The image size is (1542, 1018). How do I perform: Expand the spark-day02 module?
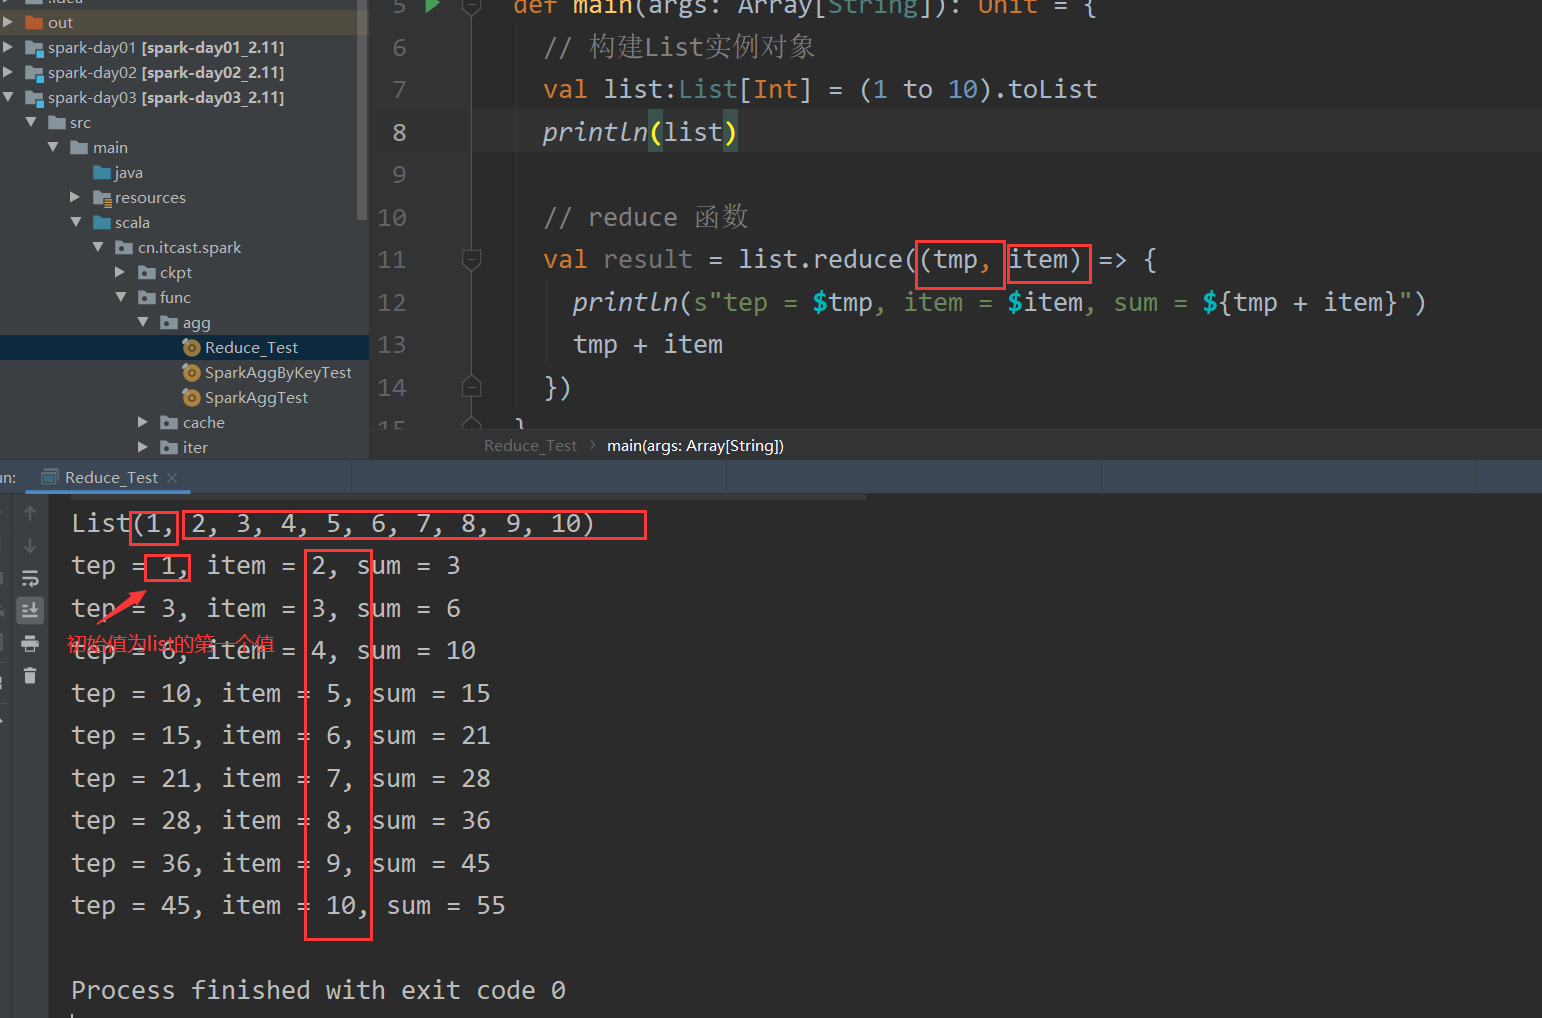(8, 72)
